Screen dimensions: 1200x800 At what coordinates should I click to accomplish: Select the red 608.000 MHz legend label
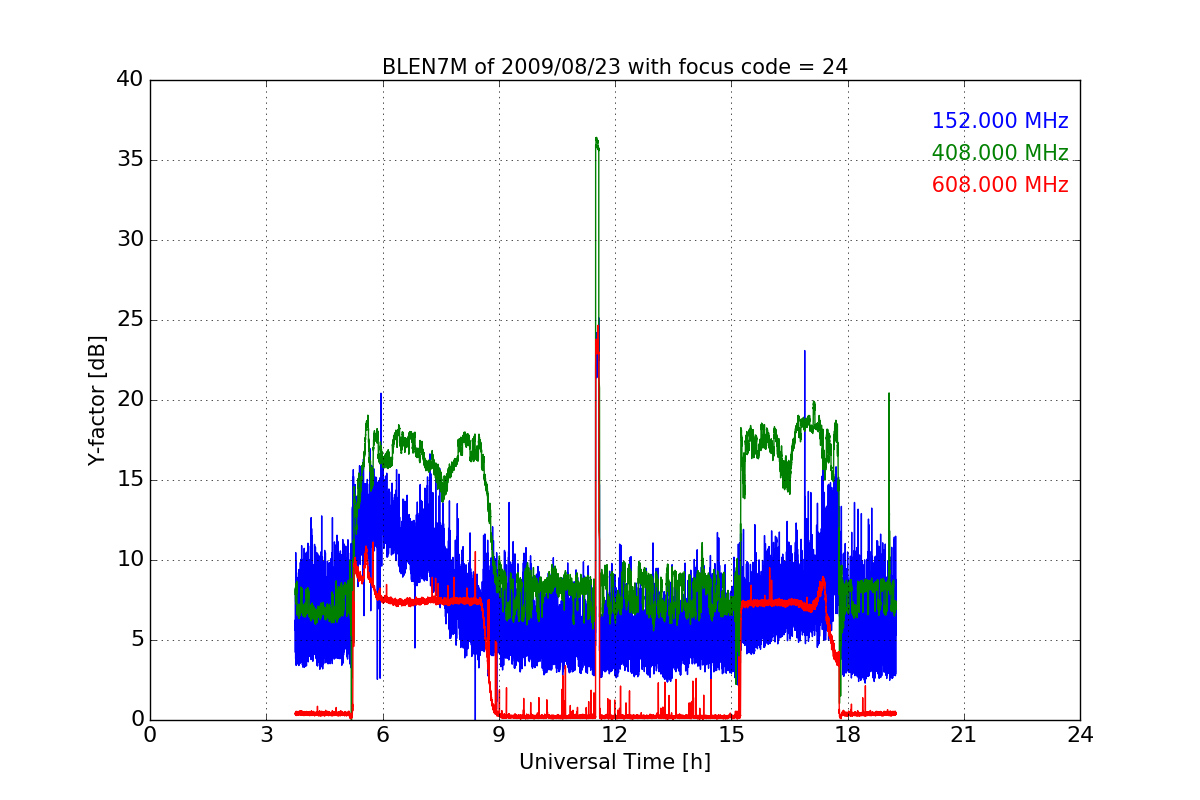[1000, 185]
